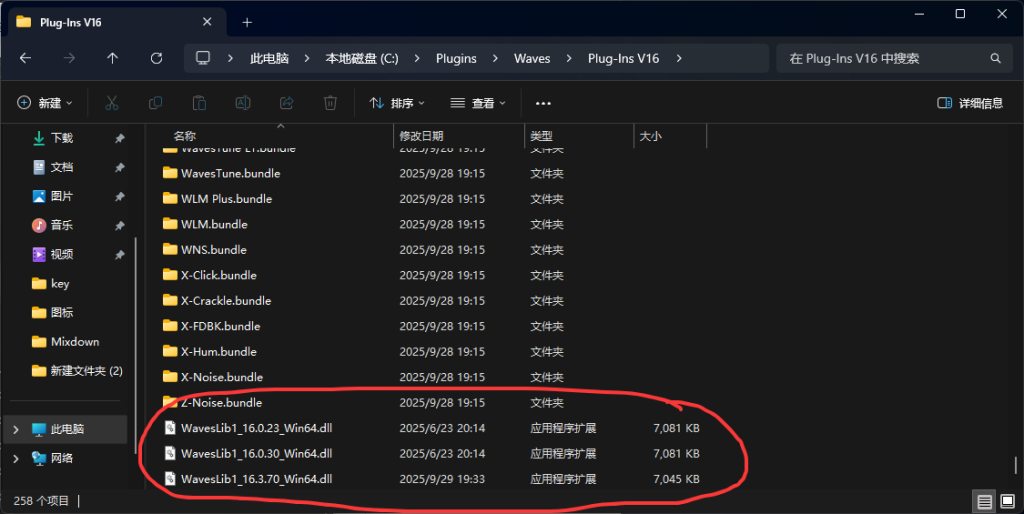1024x514 pixels.
Task: Click the Copy icon in toolbar
Action: click(155, 103)
